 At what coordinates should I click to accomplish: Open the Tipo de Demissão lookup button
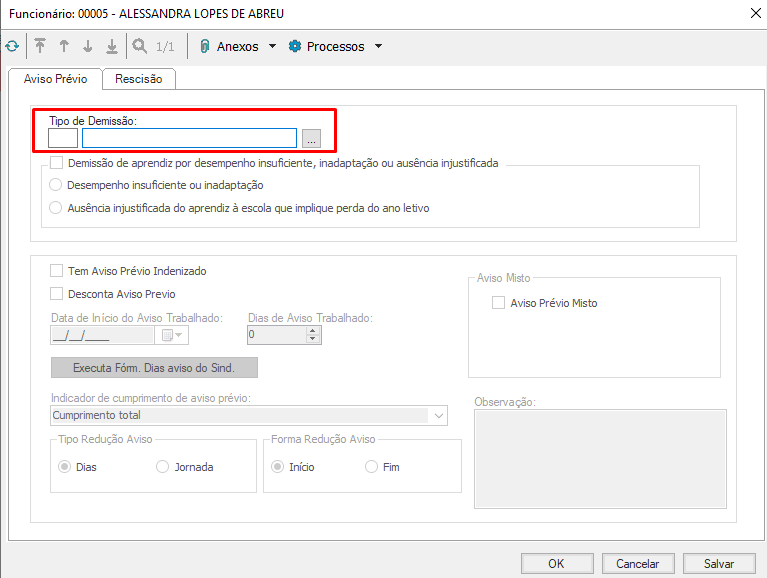(x=312, y=138)
